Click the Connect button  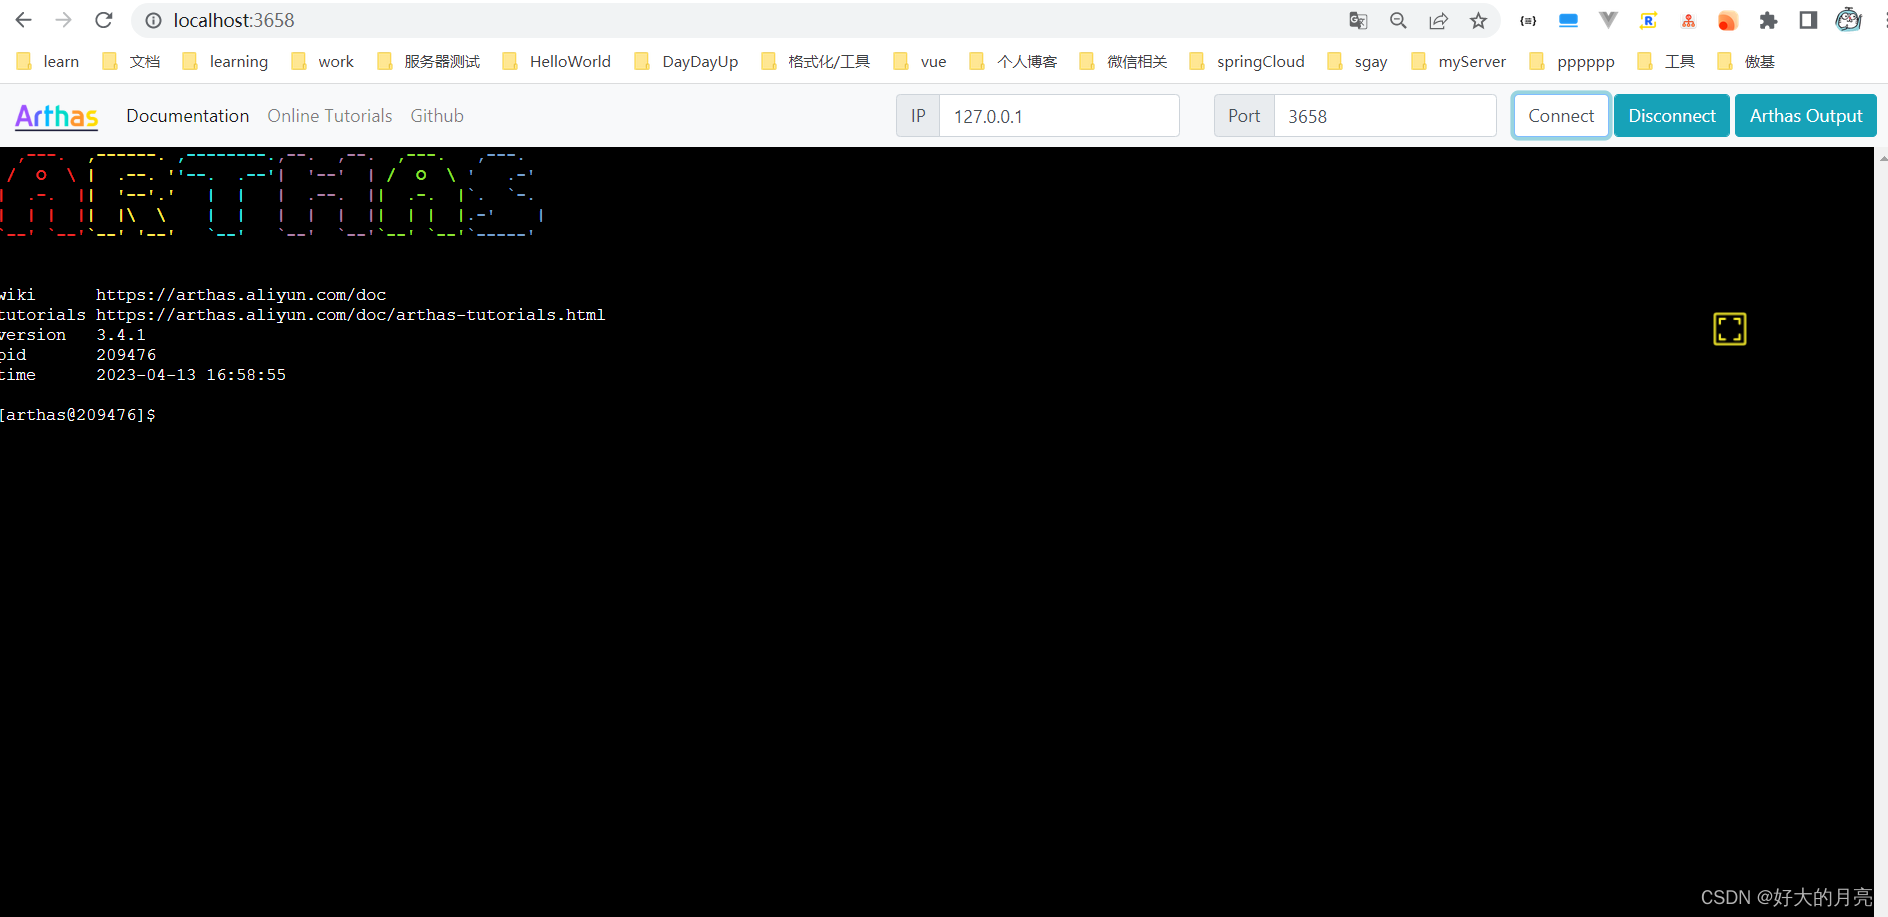(1561, 115)
